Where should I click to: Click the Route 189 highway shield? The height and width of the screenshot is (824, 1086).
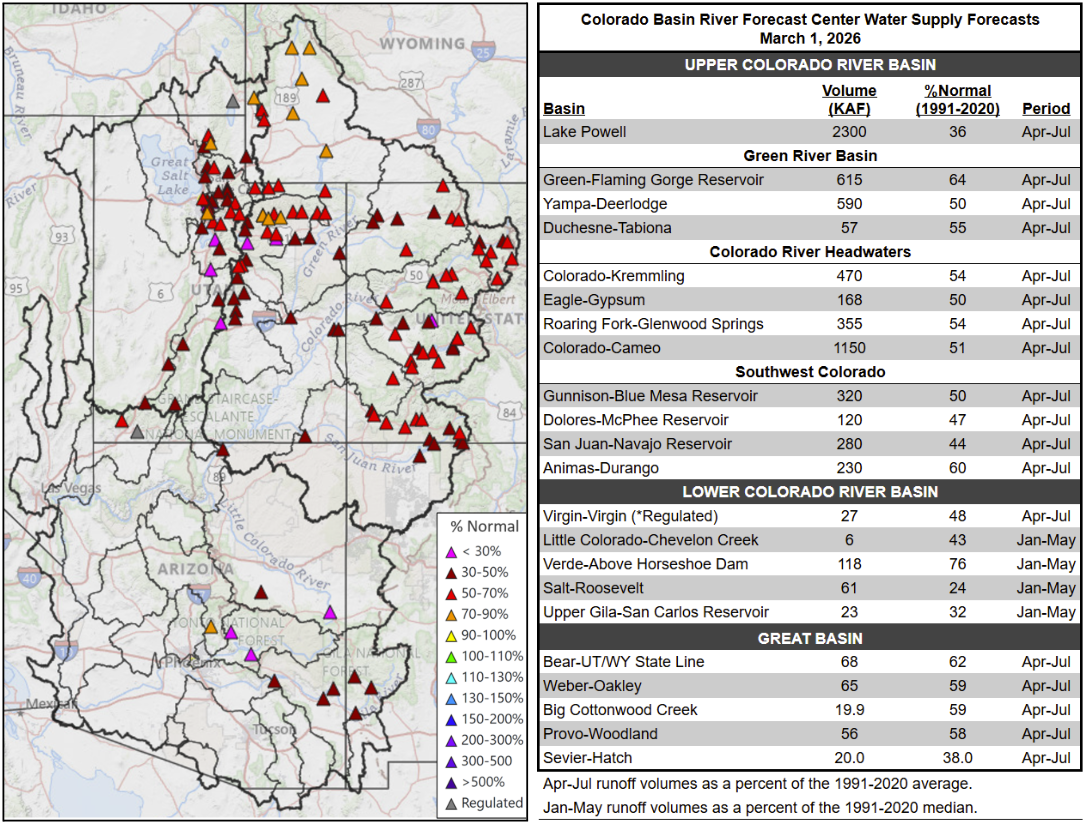point(287,98)
